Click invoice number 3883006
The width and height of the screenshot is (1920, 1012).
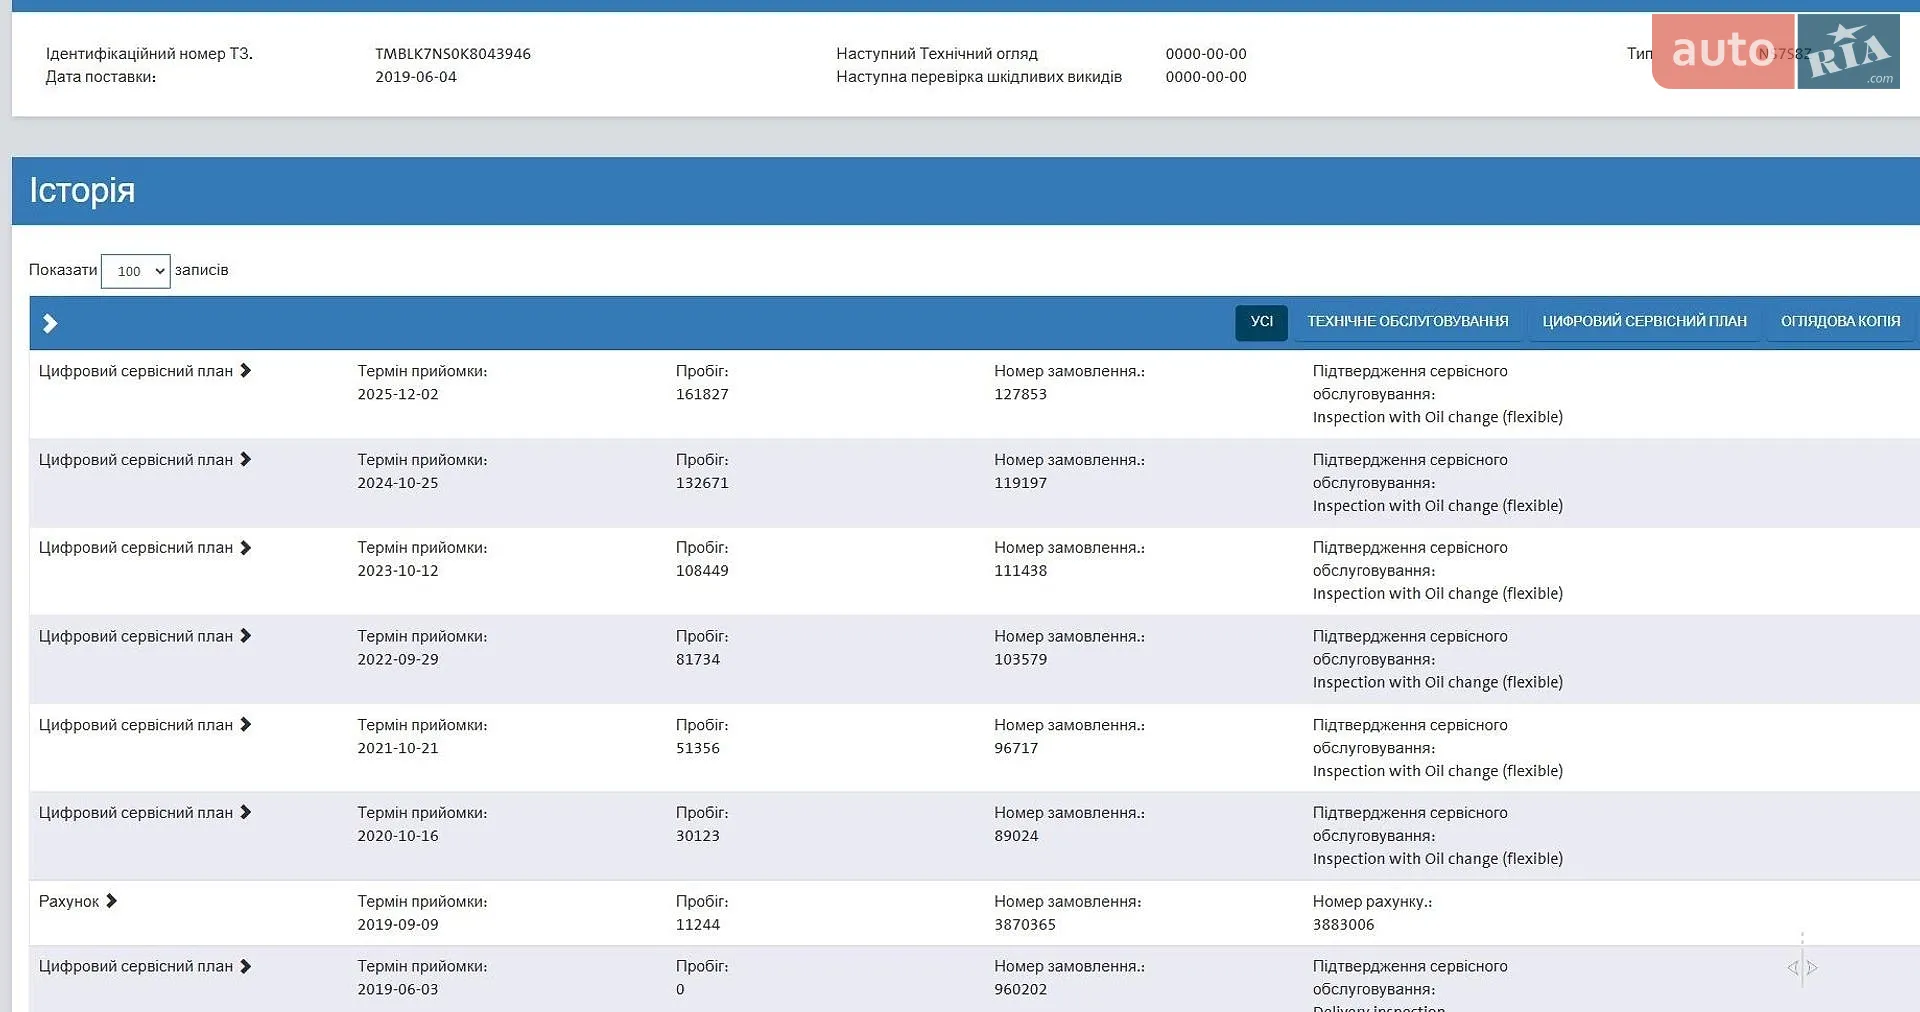click(1343, 925)
